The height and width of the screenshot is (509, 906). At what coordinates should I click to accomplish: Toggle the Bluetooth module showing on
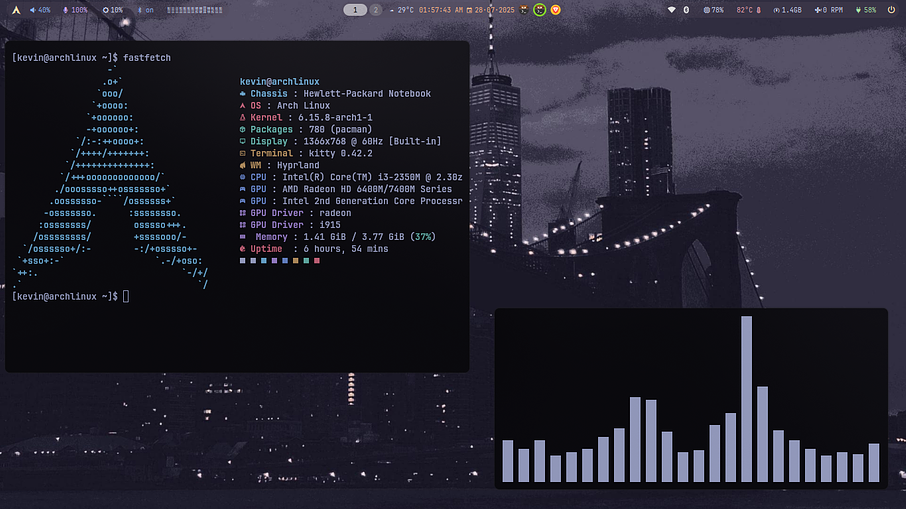(144, 10)
